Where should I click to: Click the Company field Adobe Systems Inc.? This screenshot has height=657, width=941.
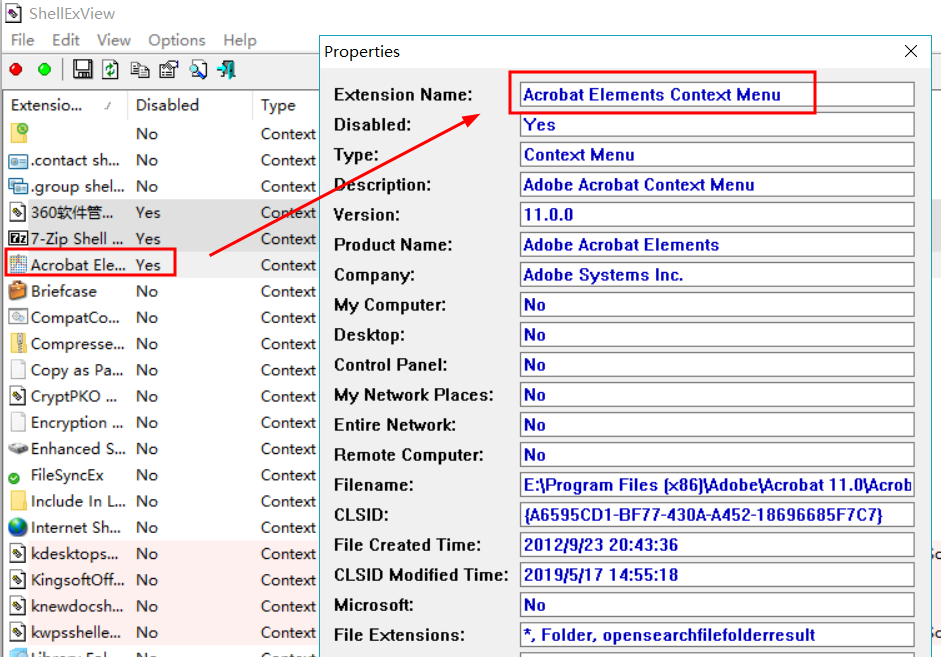[x=717, y=275]
